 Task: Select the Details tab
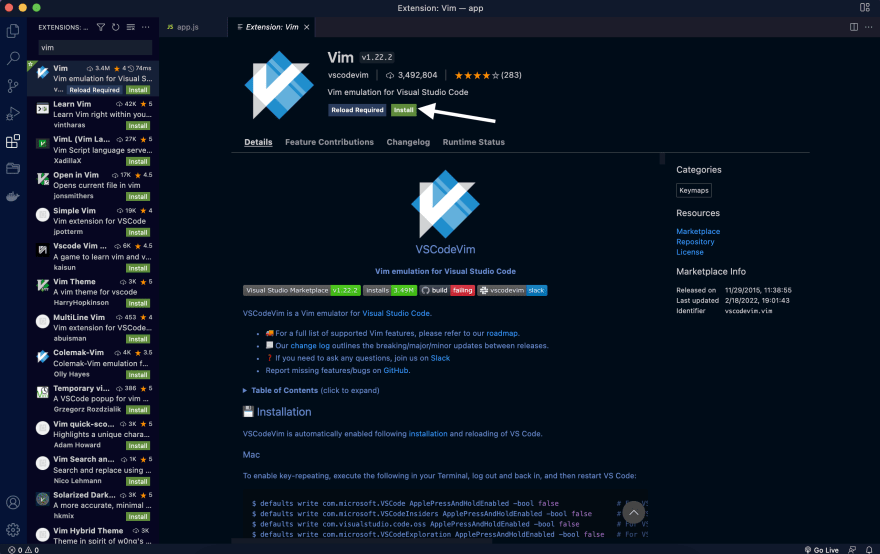258,142
